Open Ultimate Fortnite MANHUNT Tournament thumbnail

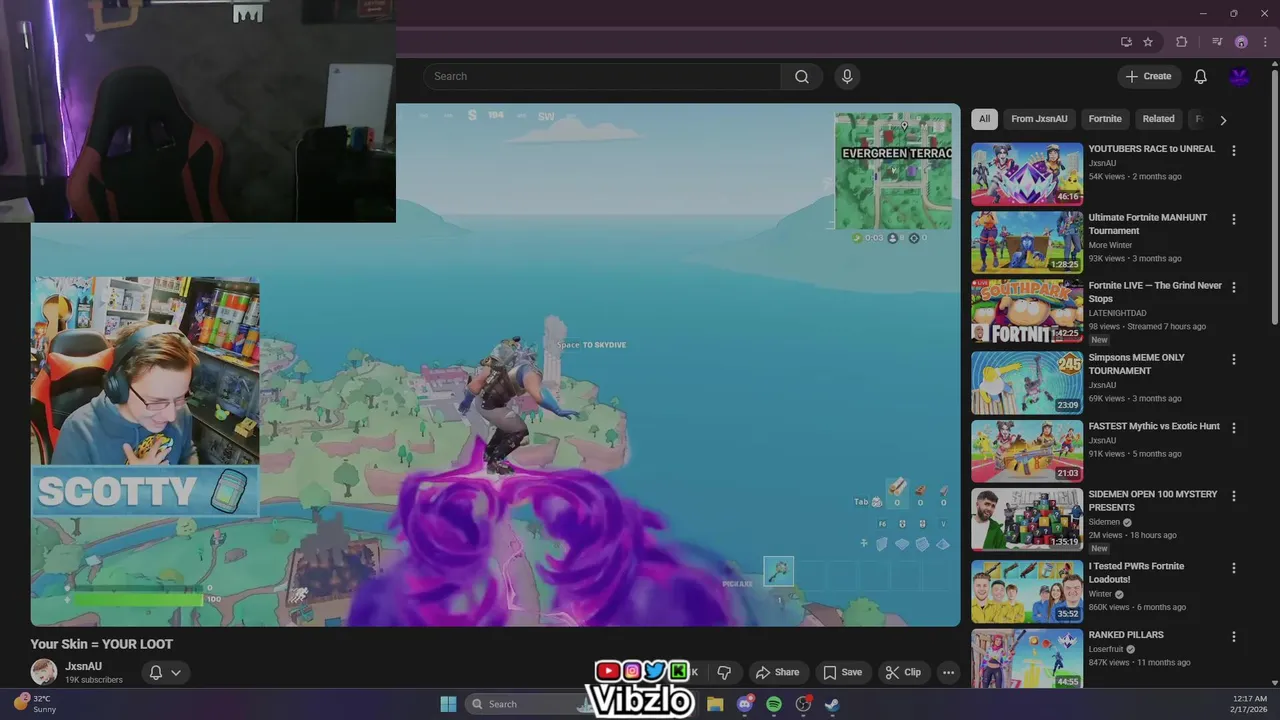click(1027, 242)
